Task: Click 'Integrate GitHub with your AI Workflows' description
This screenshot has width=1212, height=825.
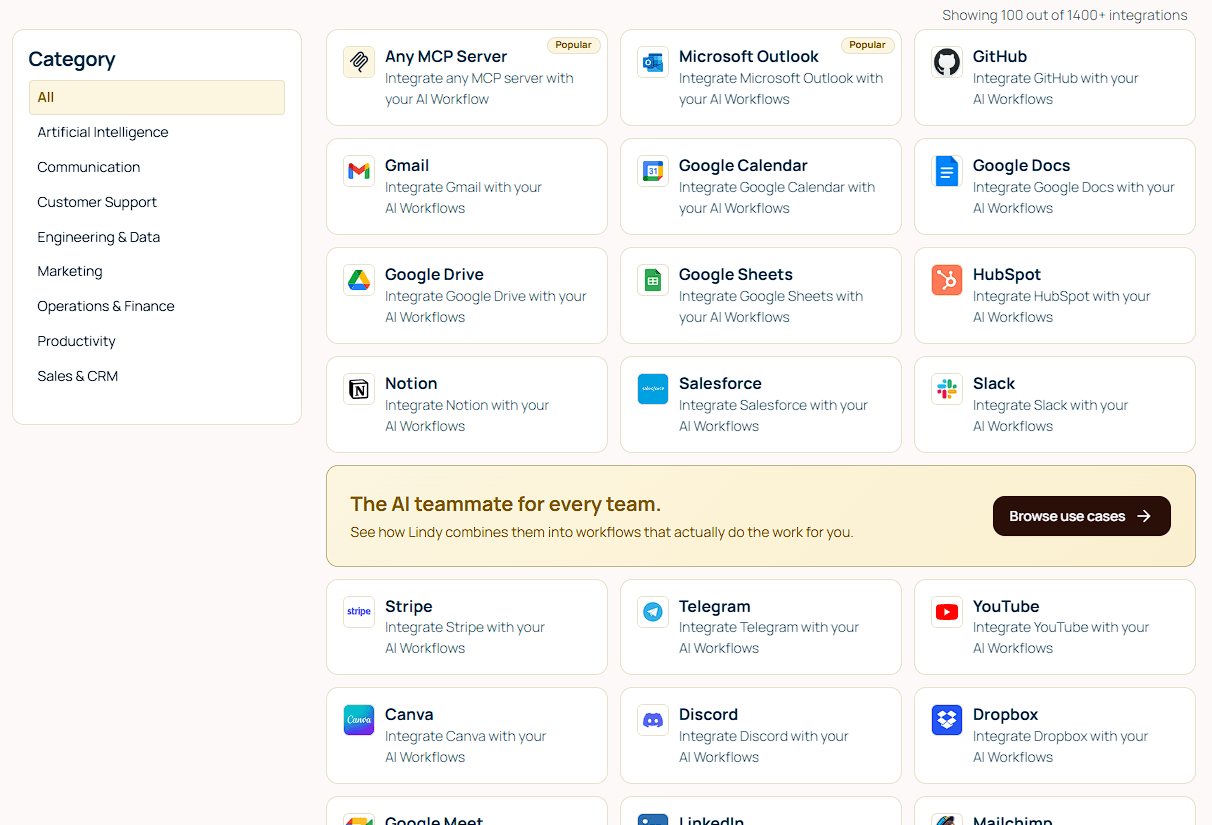Action: 1056,89
